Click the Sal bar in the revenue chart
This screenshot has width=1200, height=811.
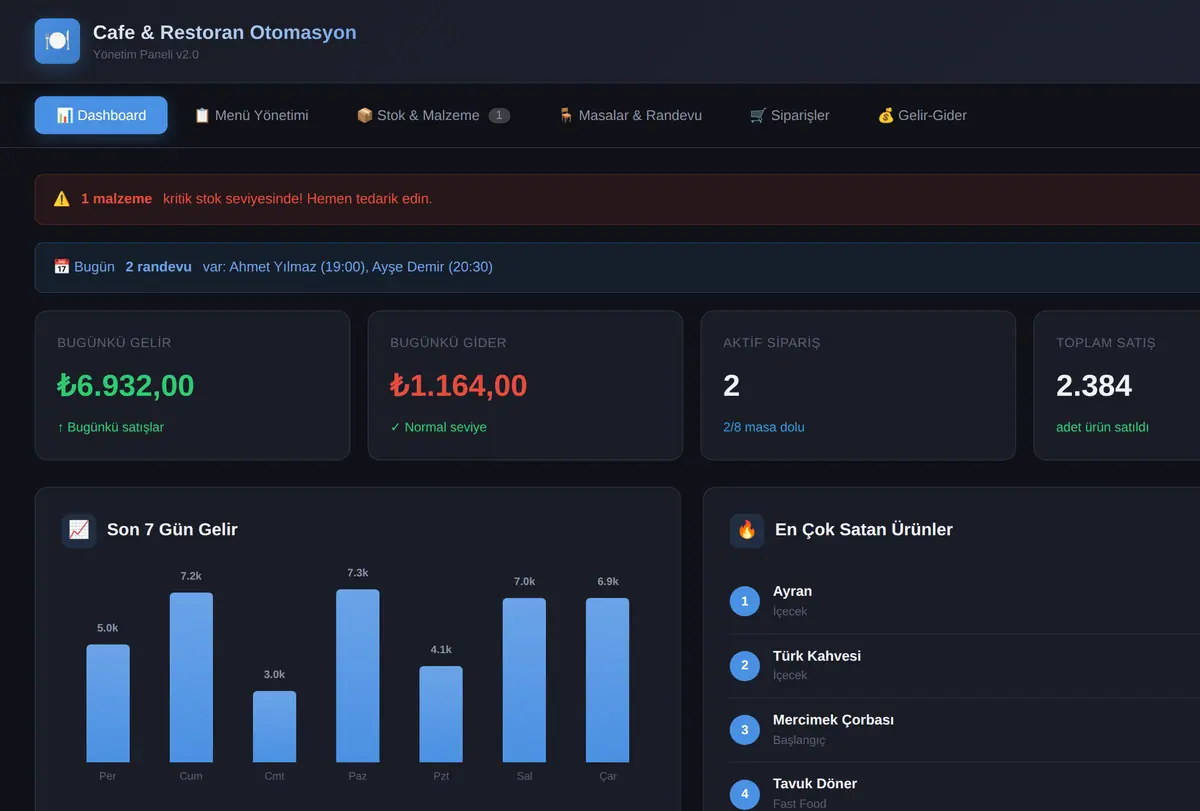(524, 680)
